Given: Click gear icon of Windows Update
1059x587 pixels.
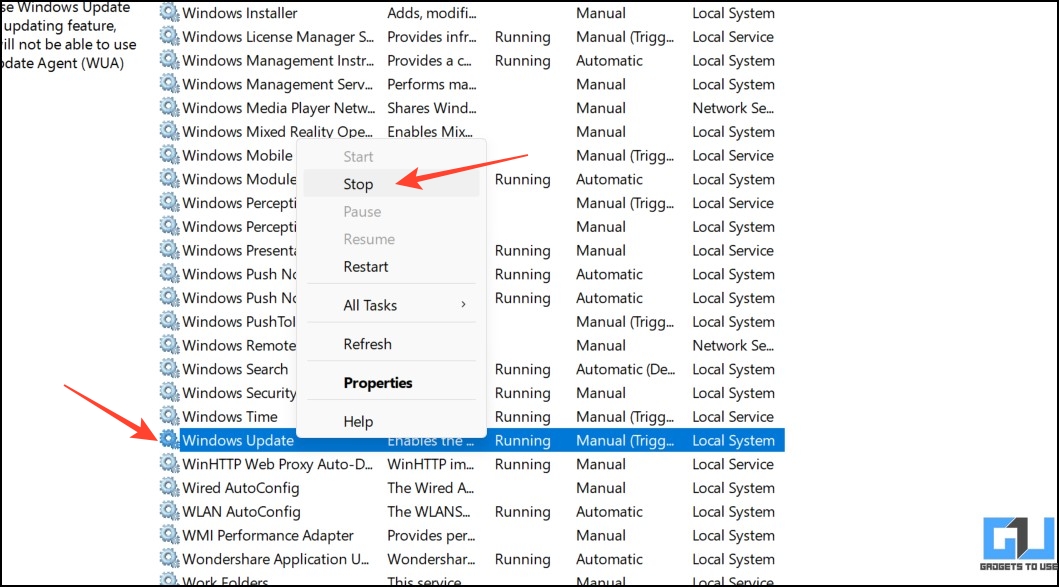Looking at the screenshot, I should tap(169, 439).
